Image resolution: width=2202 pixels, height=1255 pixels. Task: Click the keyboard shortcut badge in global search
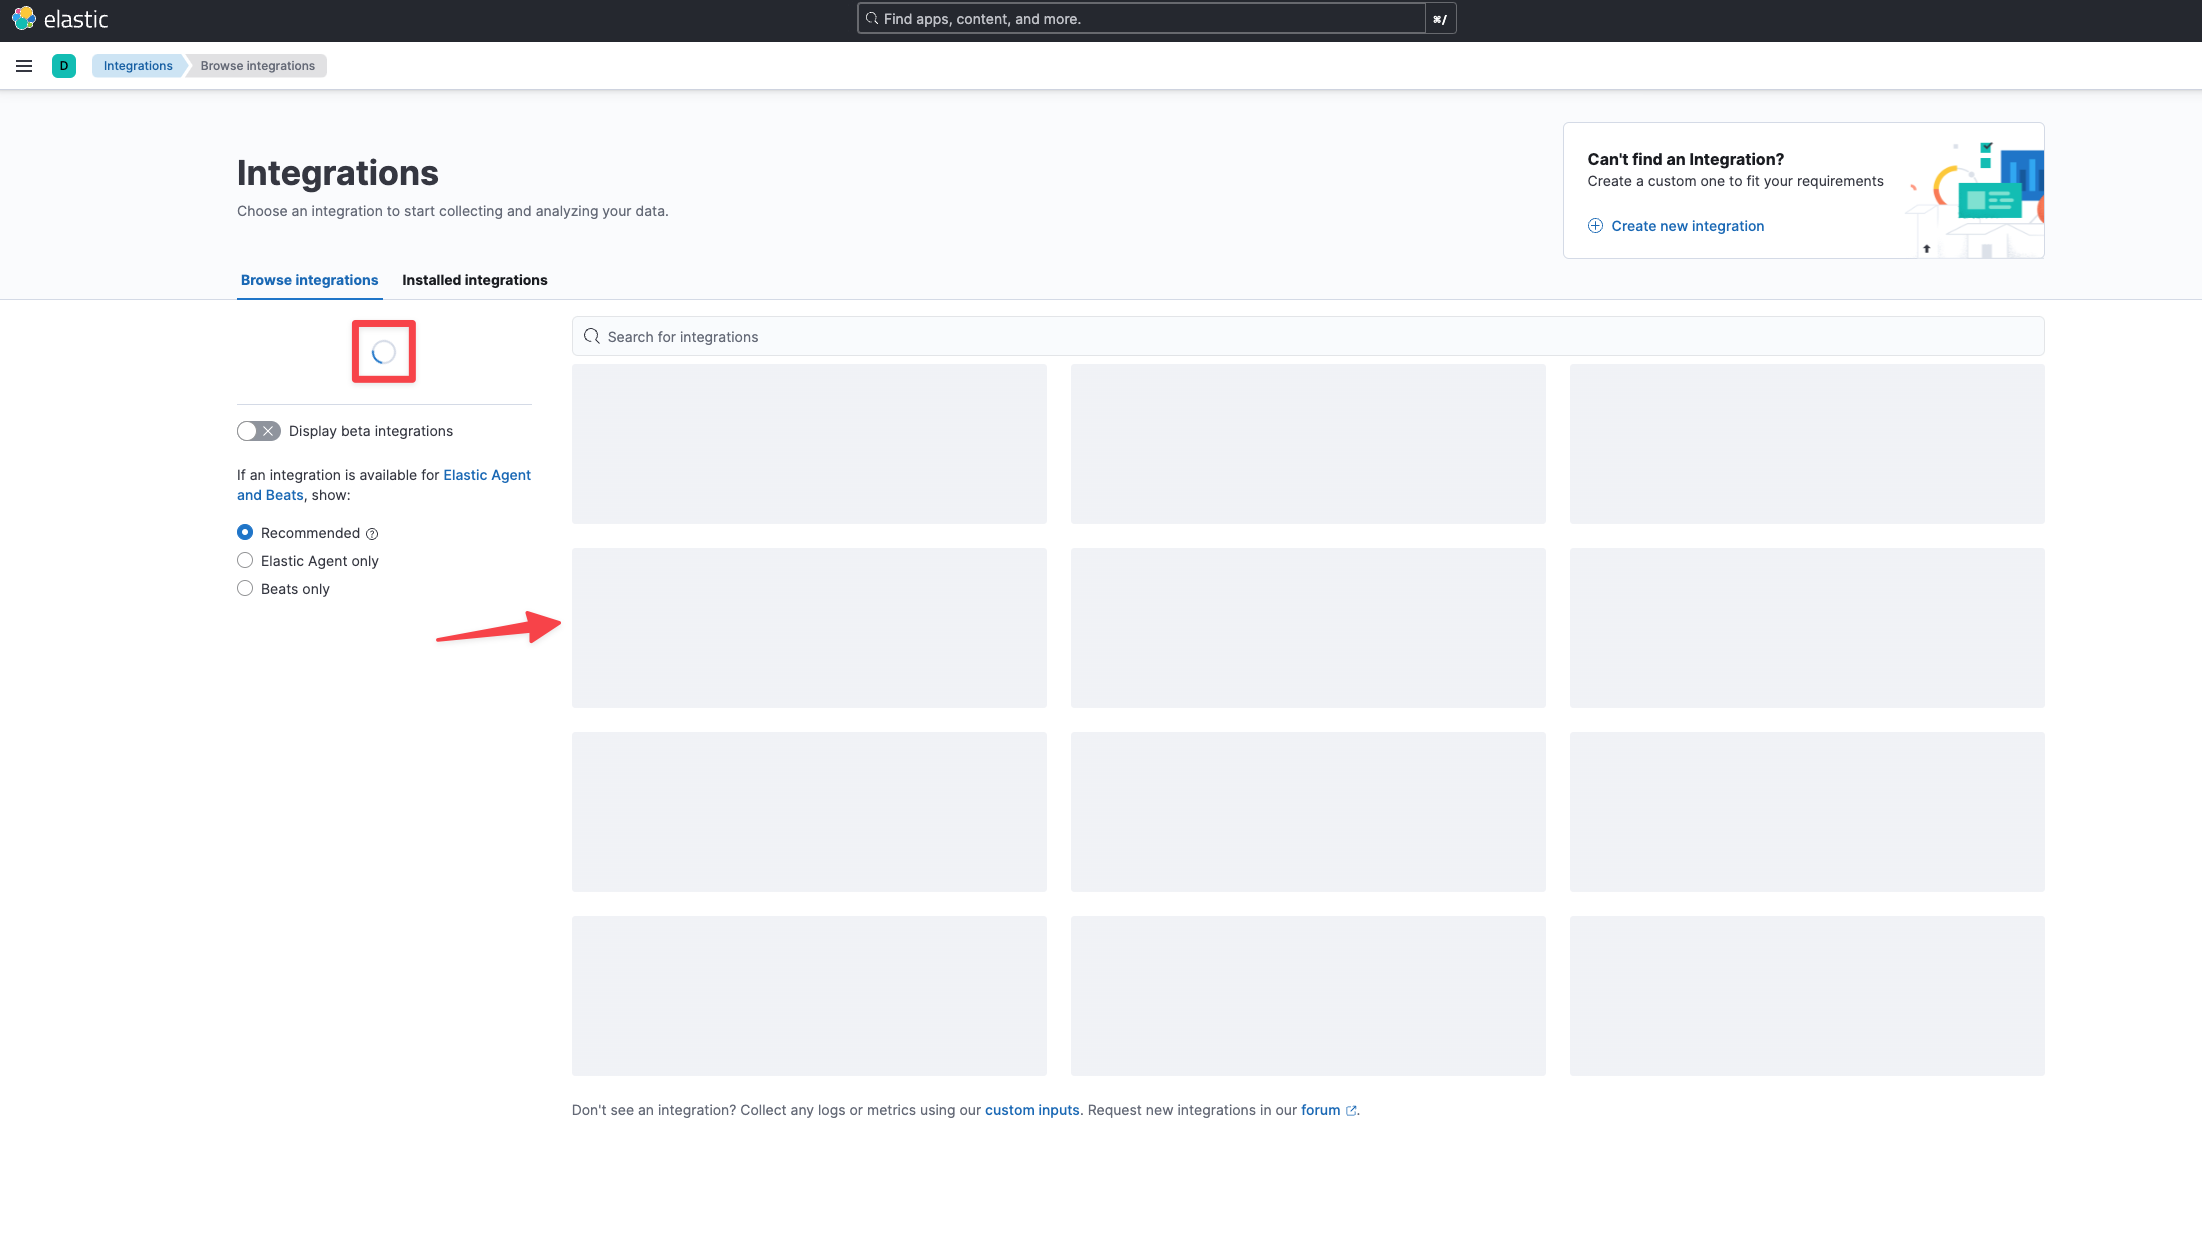pos(1440,19)
